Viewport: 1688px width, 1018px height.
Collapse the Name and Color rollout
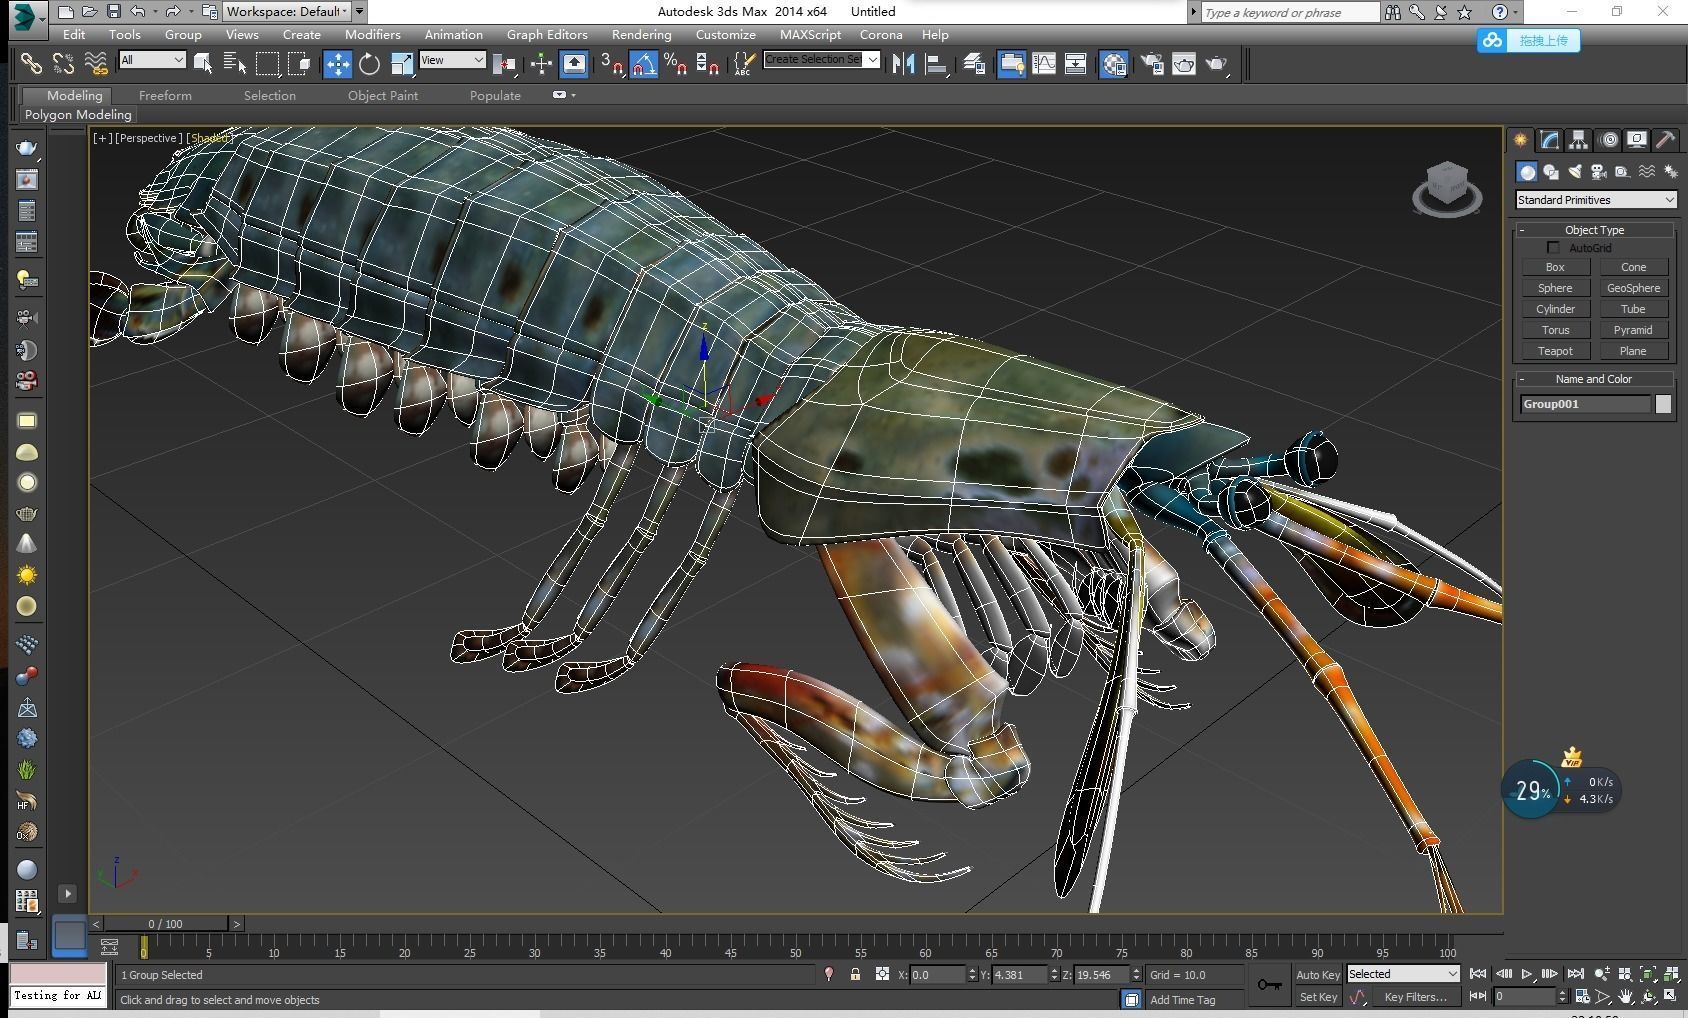click(x=1594, y=379)
